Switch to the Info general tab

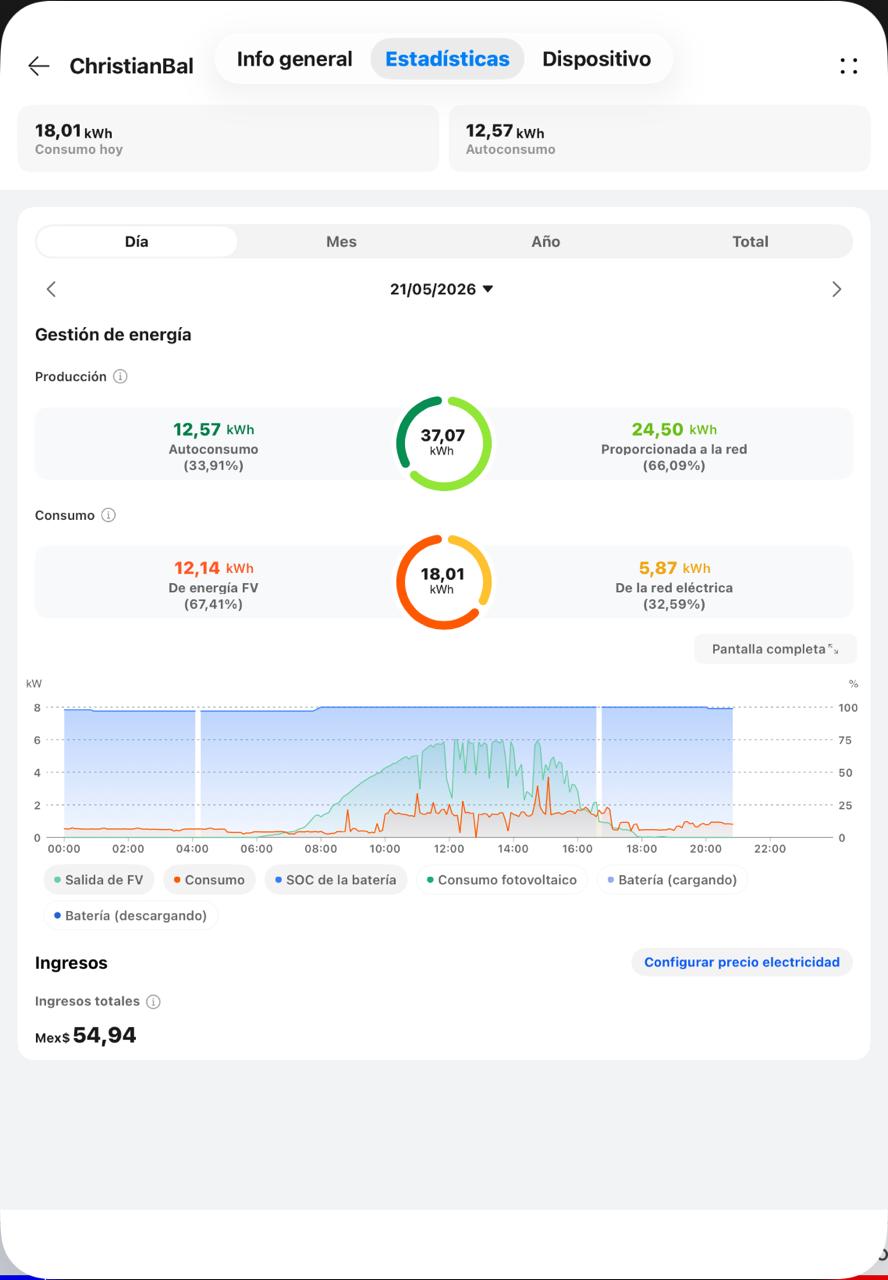[x=294, y=59]
